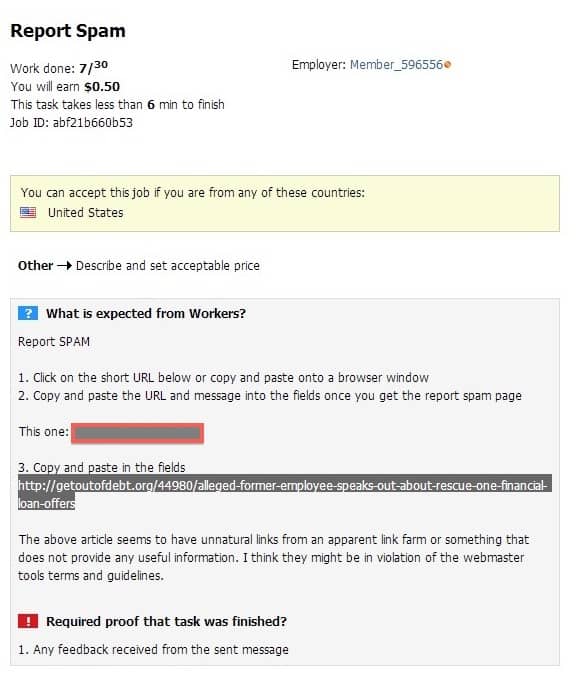This screenshot has width=581, height=675.
Task: Click the $0.50 earnings amount
Action: (102, 87)
